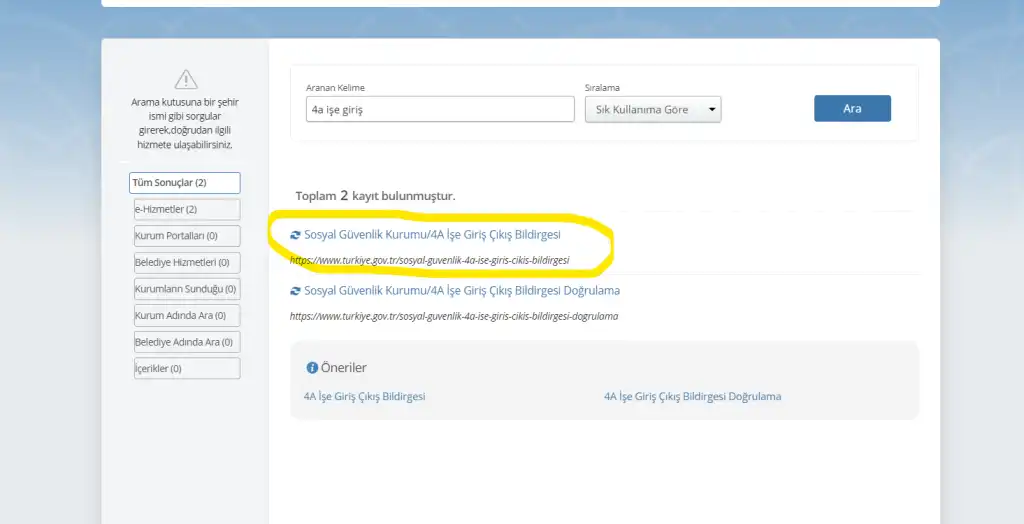Click the Ara search button
The height and width of the screenshot is (524, 1024).
(x=852, y=108)
